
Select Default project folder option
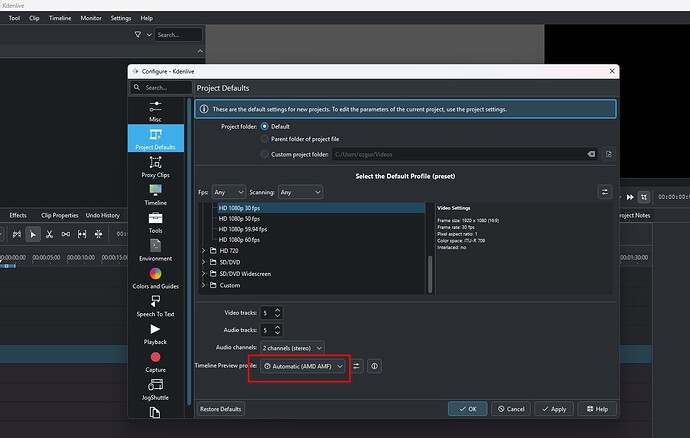[264, 126]
